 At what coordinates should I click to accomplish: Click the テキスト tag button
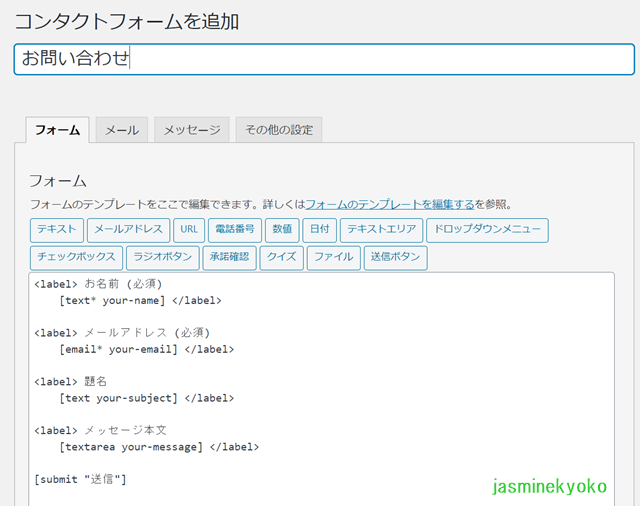[x=57, y=230]
